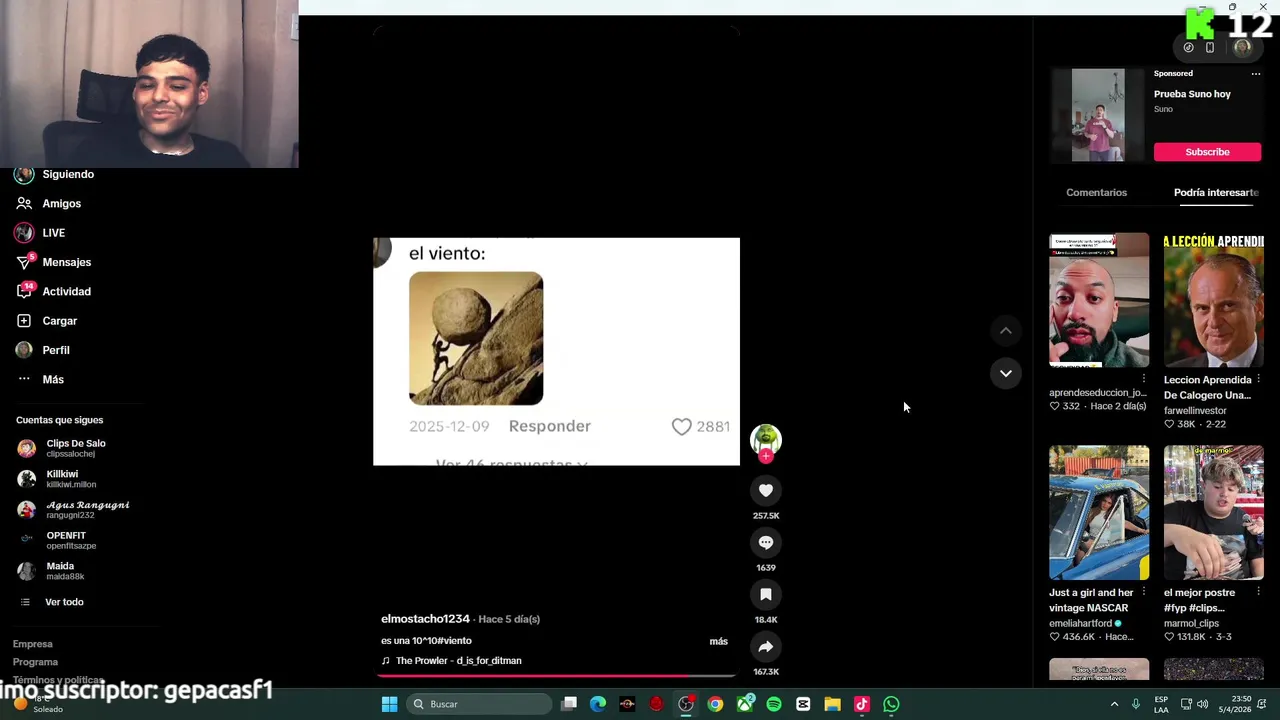This screenshot has width=1280, height=720.
Task: Open options for the 'Leccion Aprendida' video
Action: pos(1258,380)
